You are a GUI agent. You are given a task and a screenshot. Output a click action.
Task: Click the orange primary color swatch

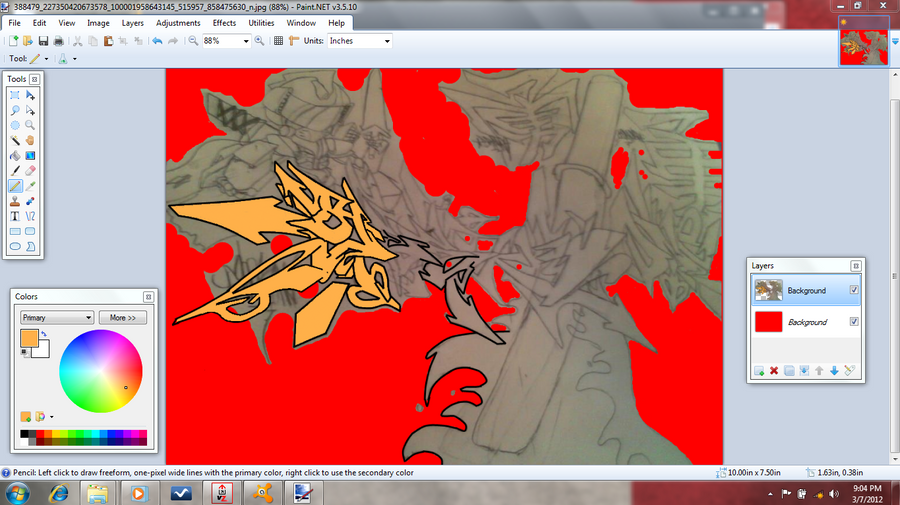pyautogui.click(x=29, y=339)
